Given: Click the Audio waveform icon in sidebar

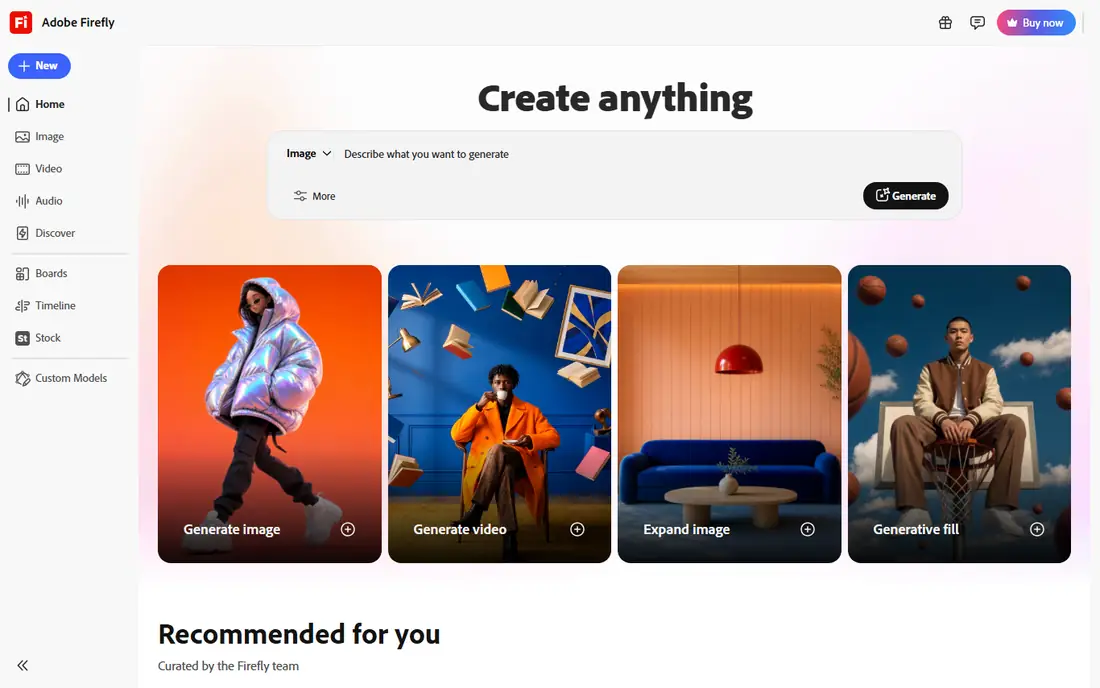Looking at the screenshot, I should [x=22, y=201].
